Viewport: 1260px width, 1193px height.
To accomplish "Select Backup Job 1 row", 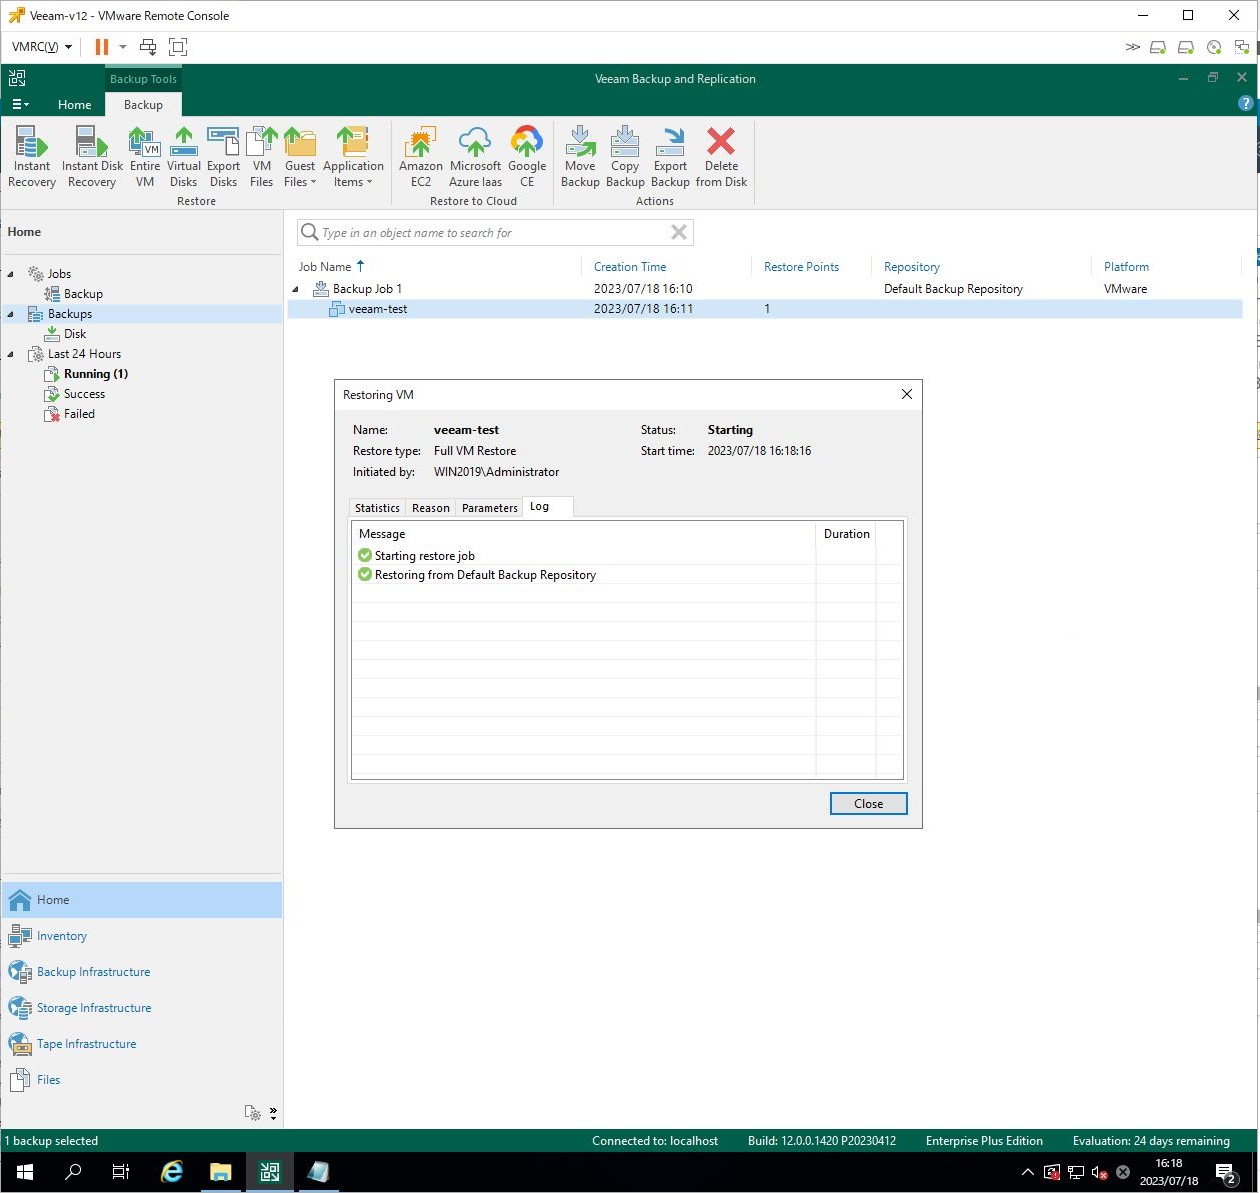I will [765, 289].
